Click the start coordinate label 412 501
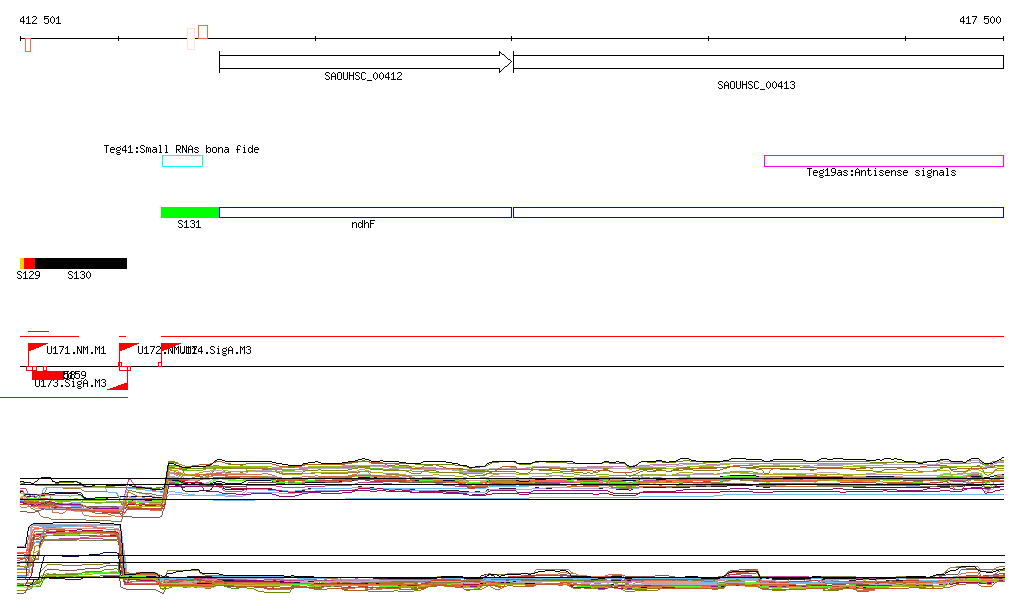The width and height of the screenshot is (1024, 611). click(40, 20)
